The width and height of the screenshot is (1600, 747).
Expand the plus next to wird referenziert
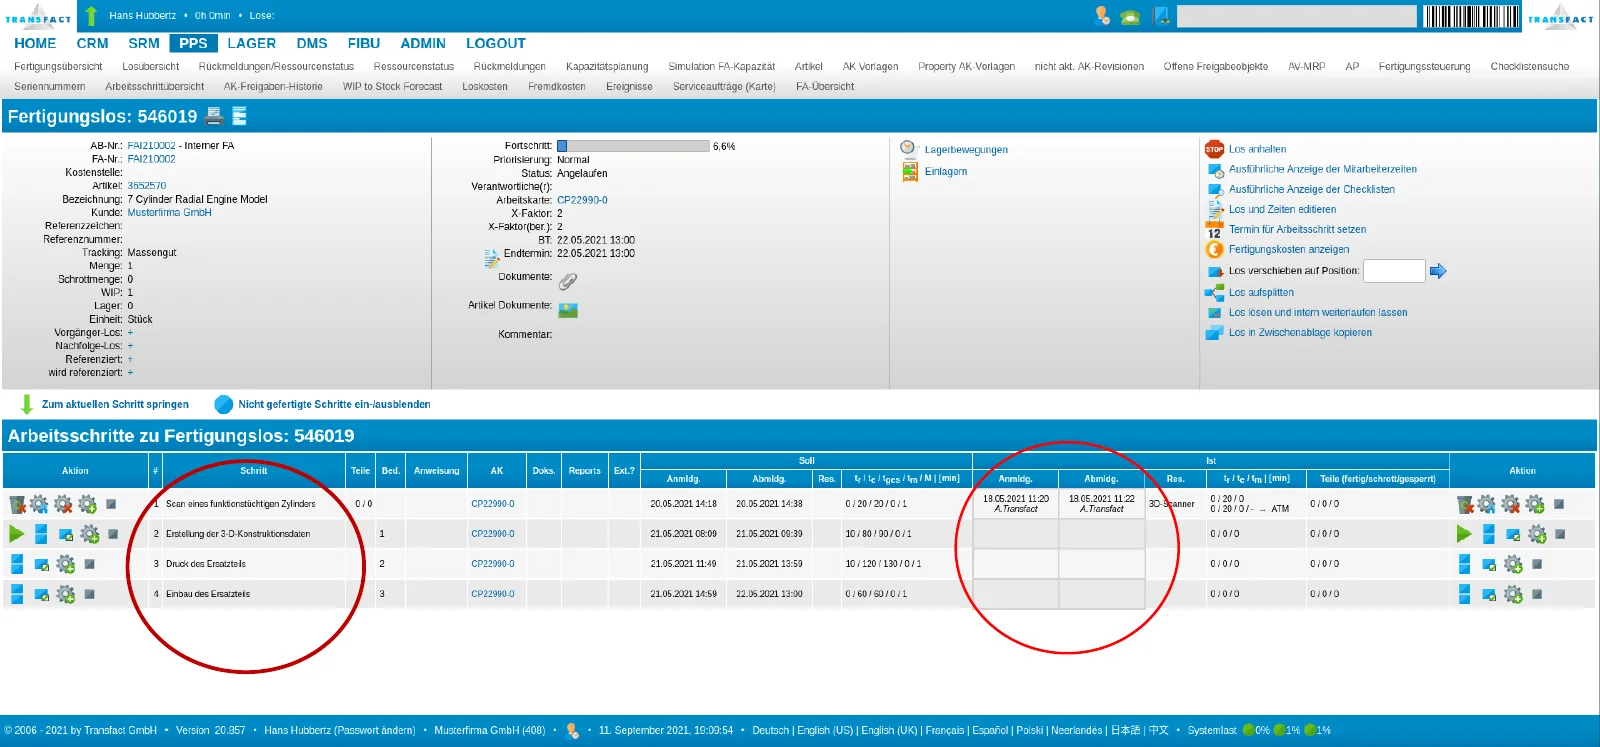(130, 372)
